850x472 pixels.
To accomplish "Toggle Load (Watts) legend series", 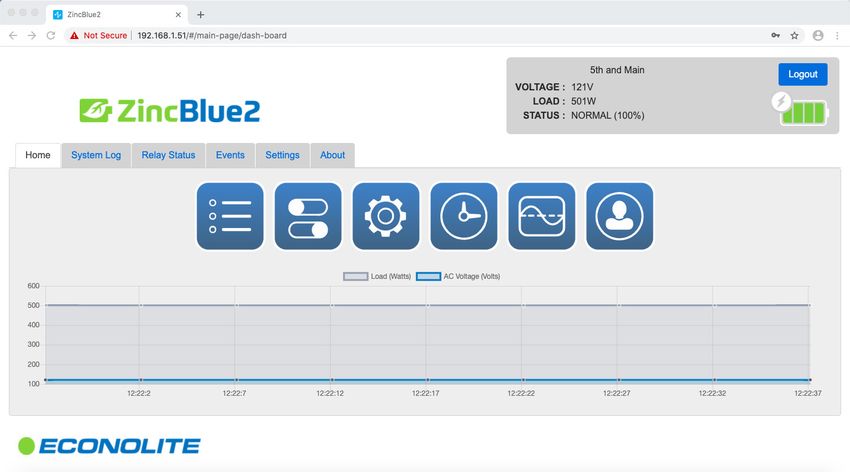I will click(x=377, y=276).
